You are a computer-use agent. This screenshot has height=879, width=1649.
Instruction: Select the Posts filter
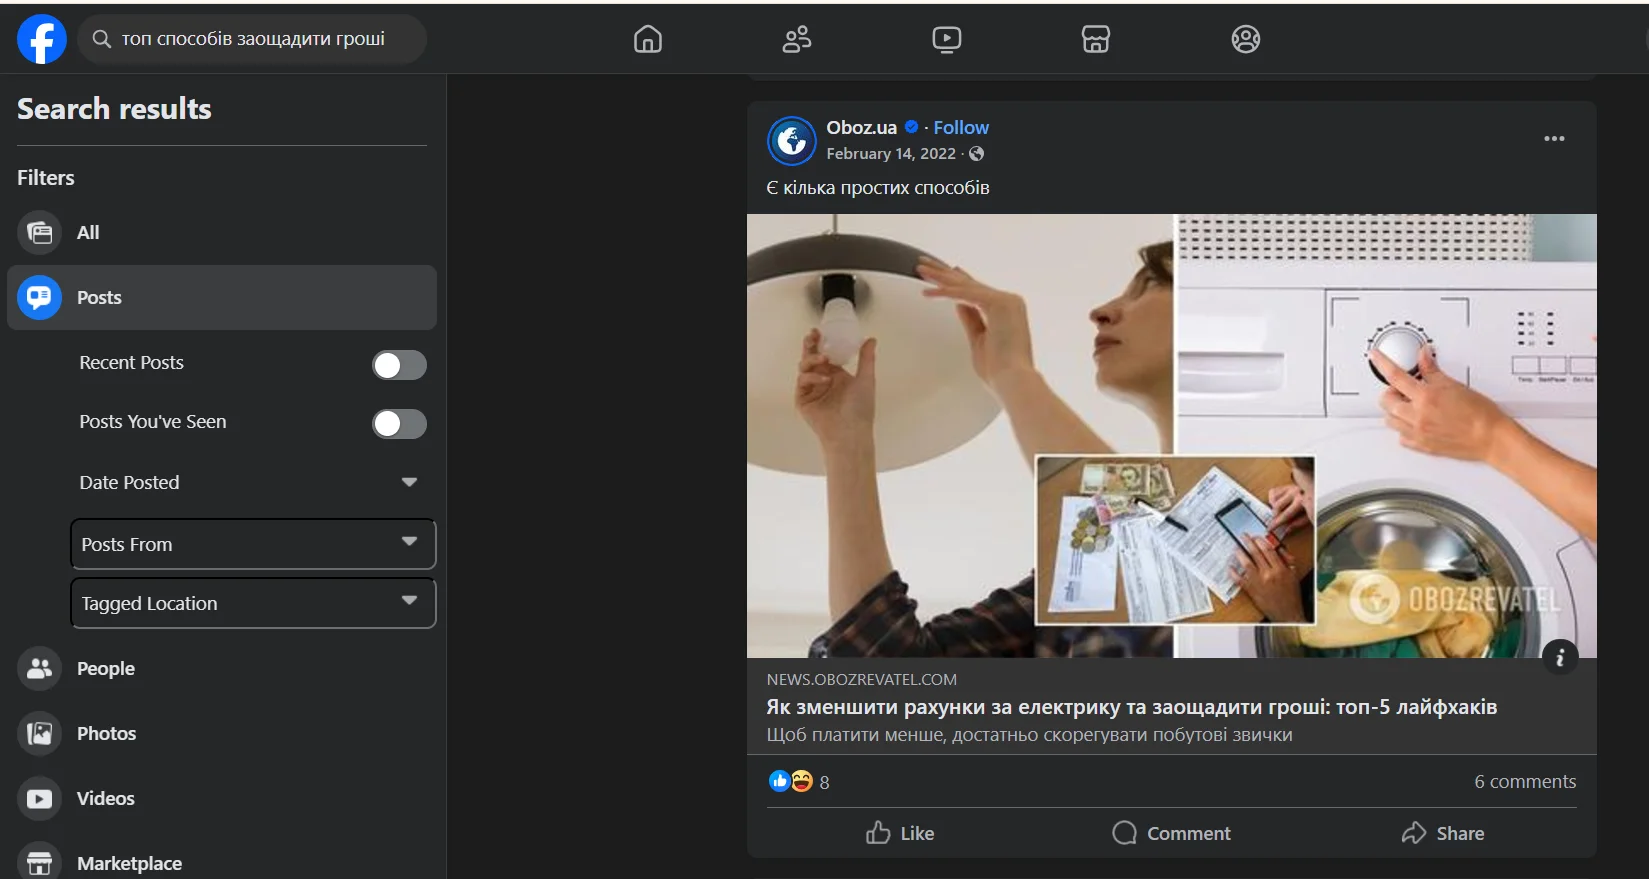coord(222,297)
